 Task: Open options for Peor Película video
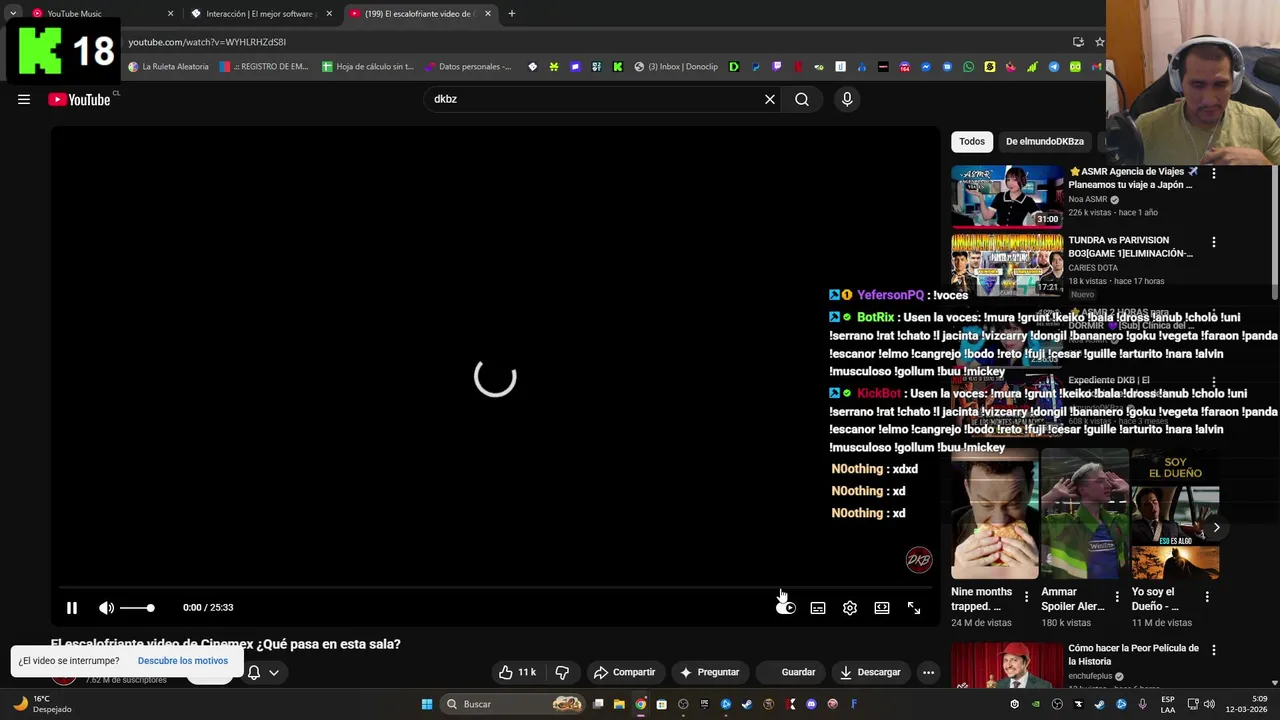(x=1214, y=650)
